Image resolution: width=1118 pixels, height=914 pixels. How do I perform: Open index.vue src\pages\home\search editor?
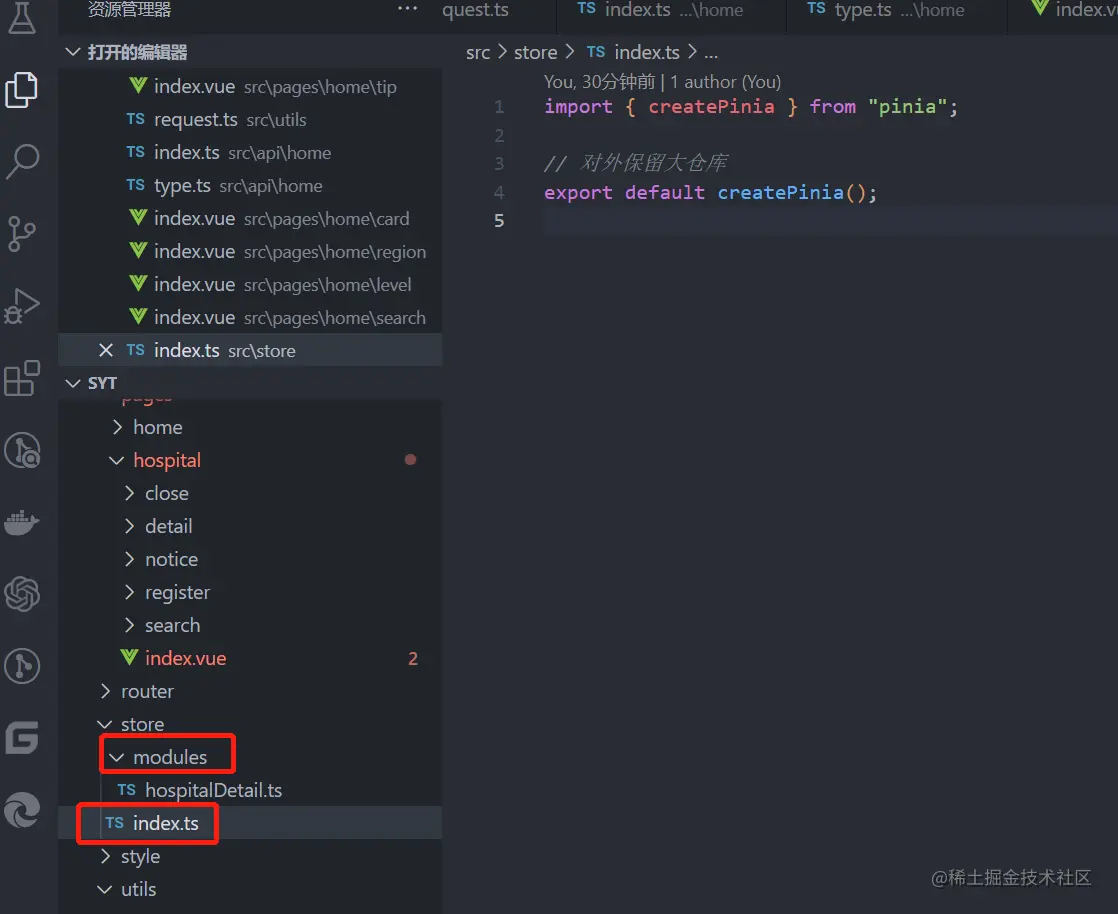[250, 317]
